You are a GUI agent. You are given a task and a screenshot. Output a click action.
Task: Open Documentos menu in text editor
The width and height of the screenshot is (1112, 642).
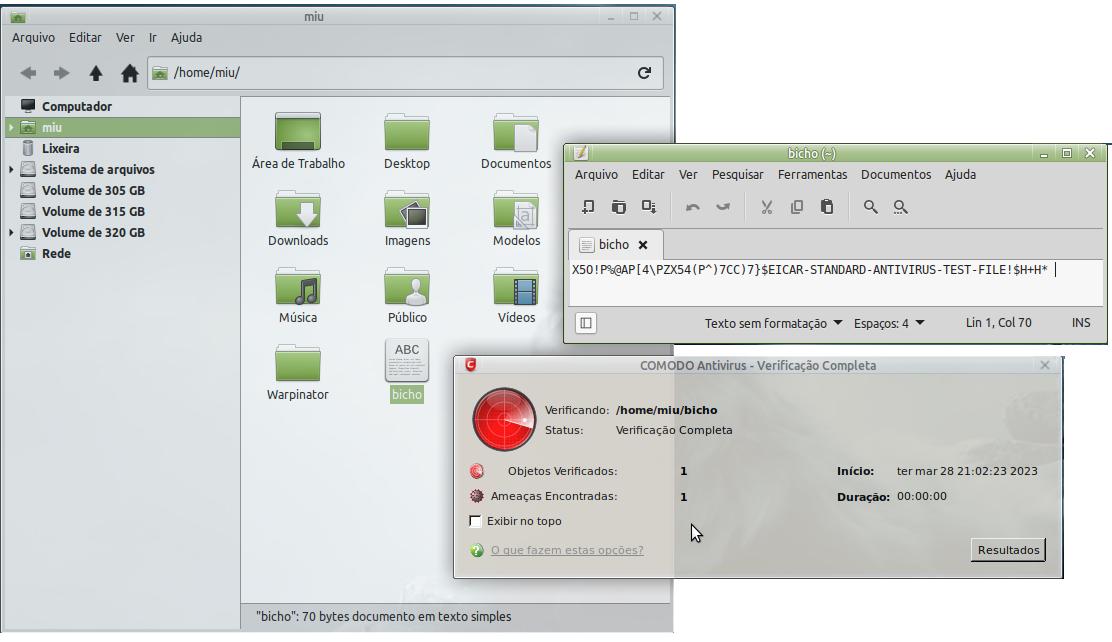(x=896, y=175)
